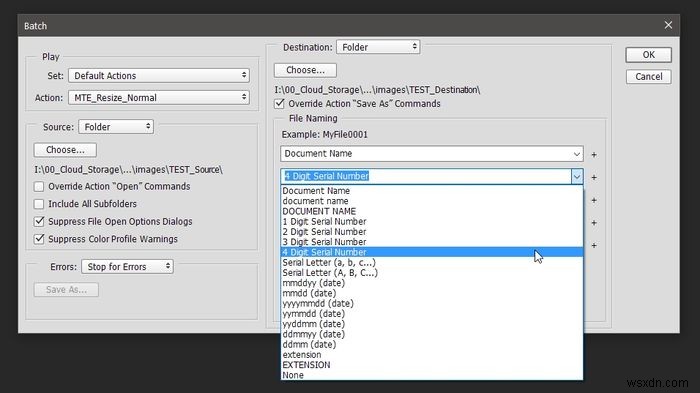Viewport: 700px width, 393px height.
Task: Select mmddyy (date) option
Action: coord(432,283)
